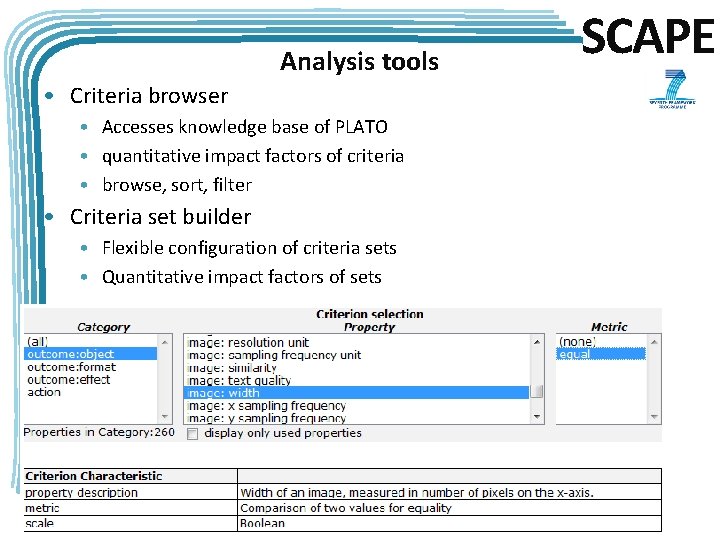This screenshot has height=540, width=720.
Task: Select image: width property
Action: (356, 393)
